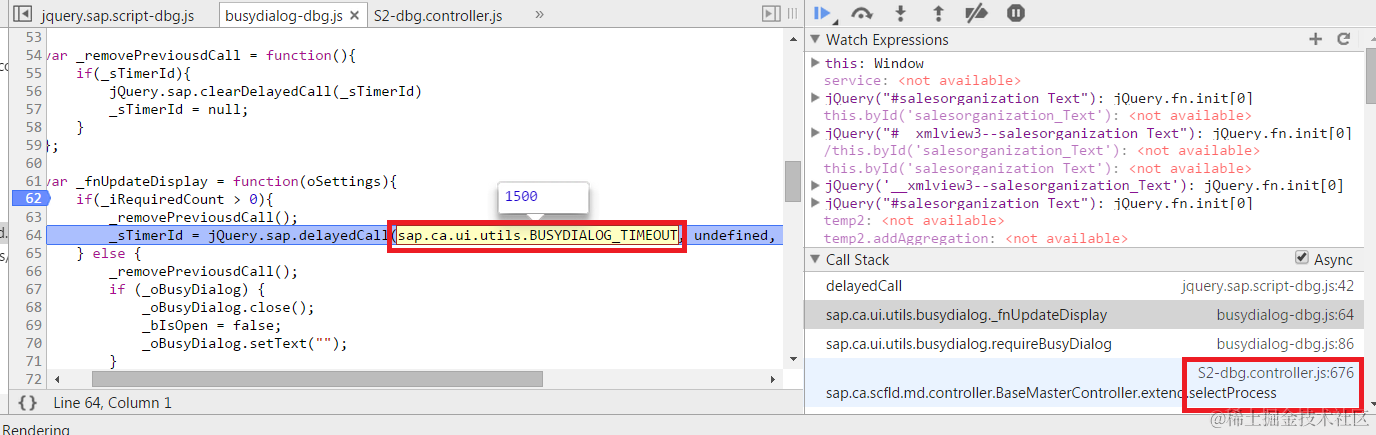Open busydialog-dbg.js:64 source link
1376x435 pixels.
1285,315
